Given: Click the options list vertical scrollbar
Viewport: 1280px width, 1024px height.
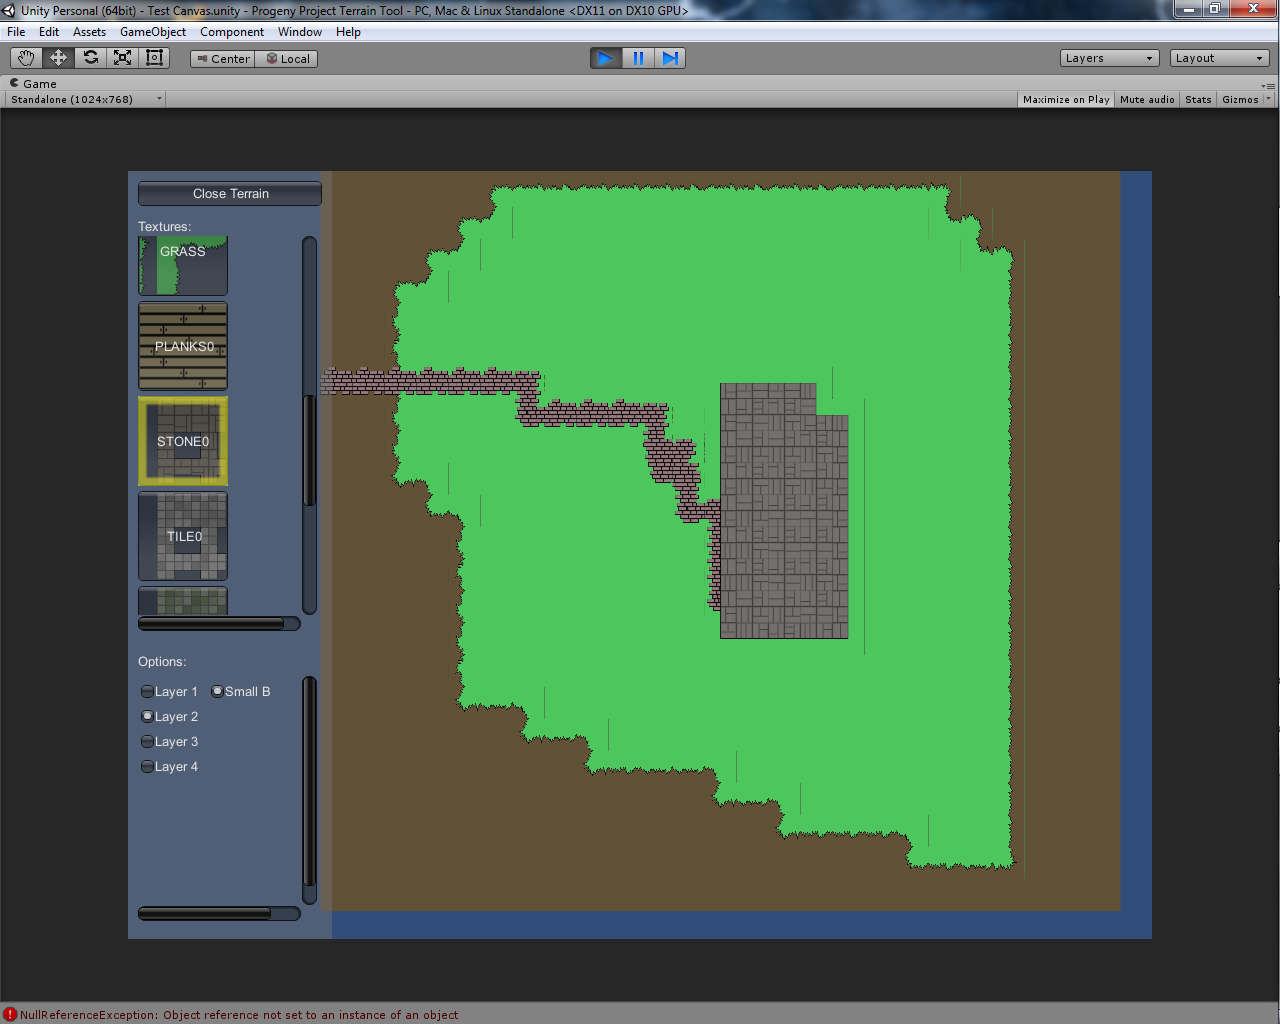Looking at the screenshot, I should (309, 790).
